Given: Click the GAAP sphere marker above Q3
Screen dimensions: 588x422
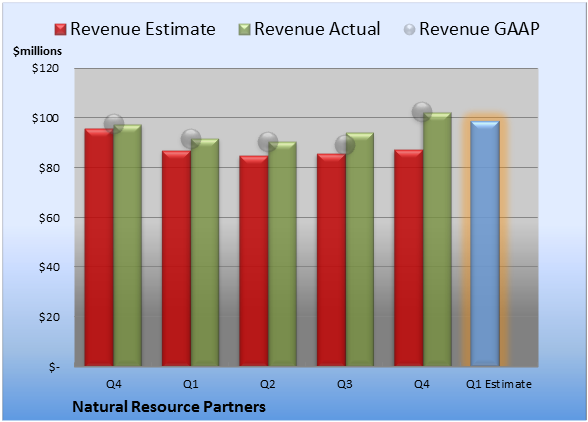Looking at the screenshot, I should pyautogui.click(x=345, y=145).
